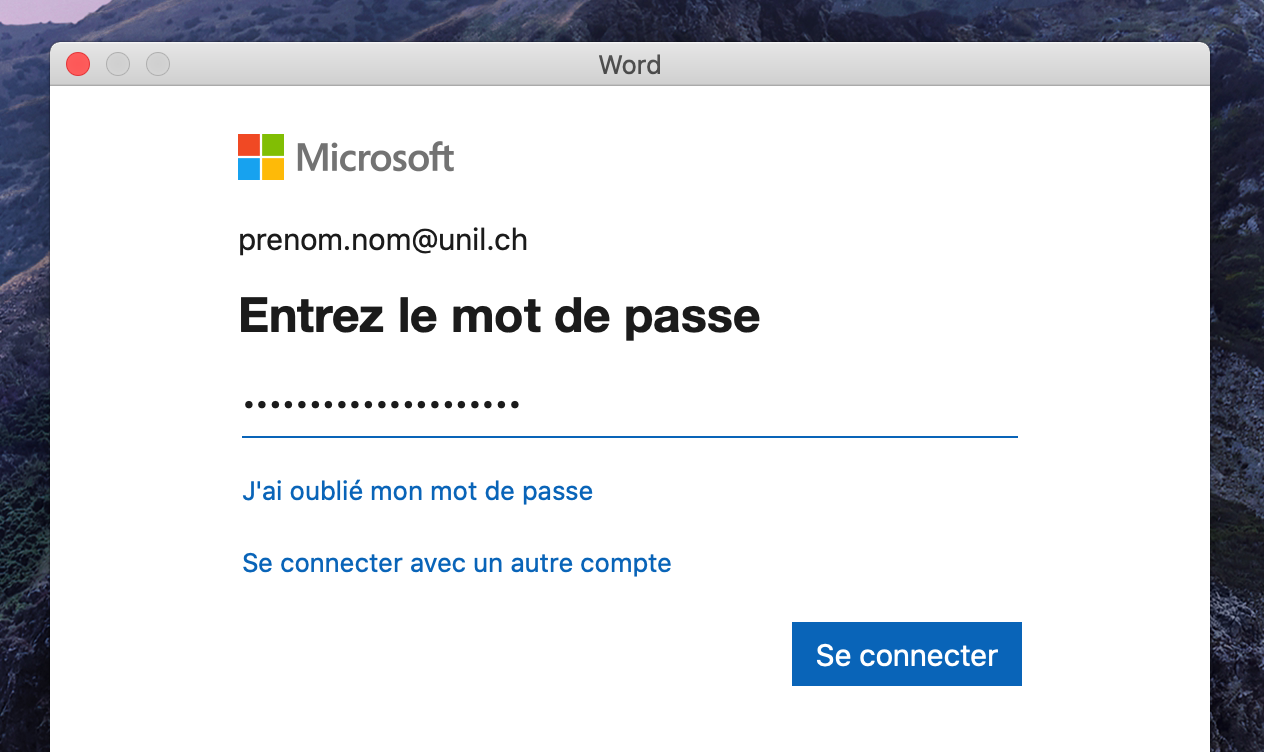Click the blue square of the Microsoft logo
Screen dimensions: 1264x752
click(249, 169)
